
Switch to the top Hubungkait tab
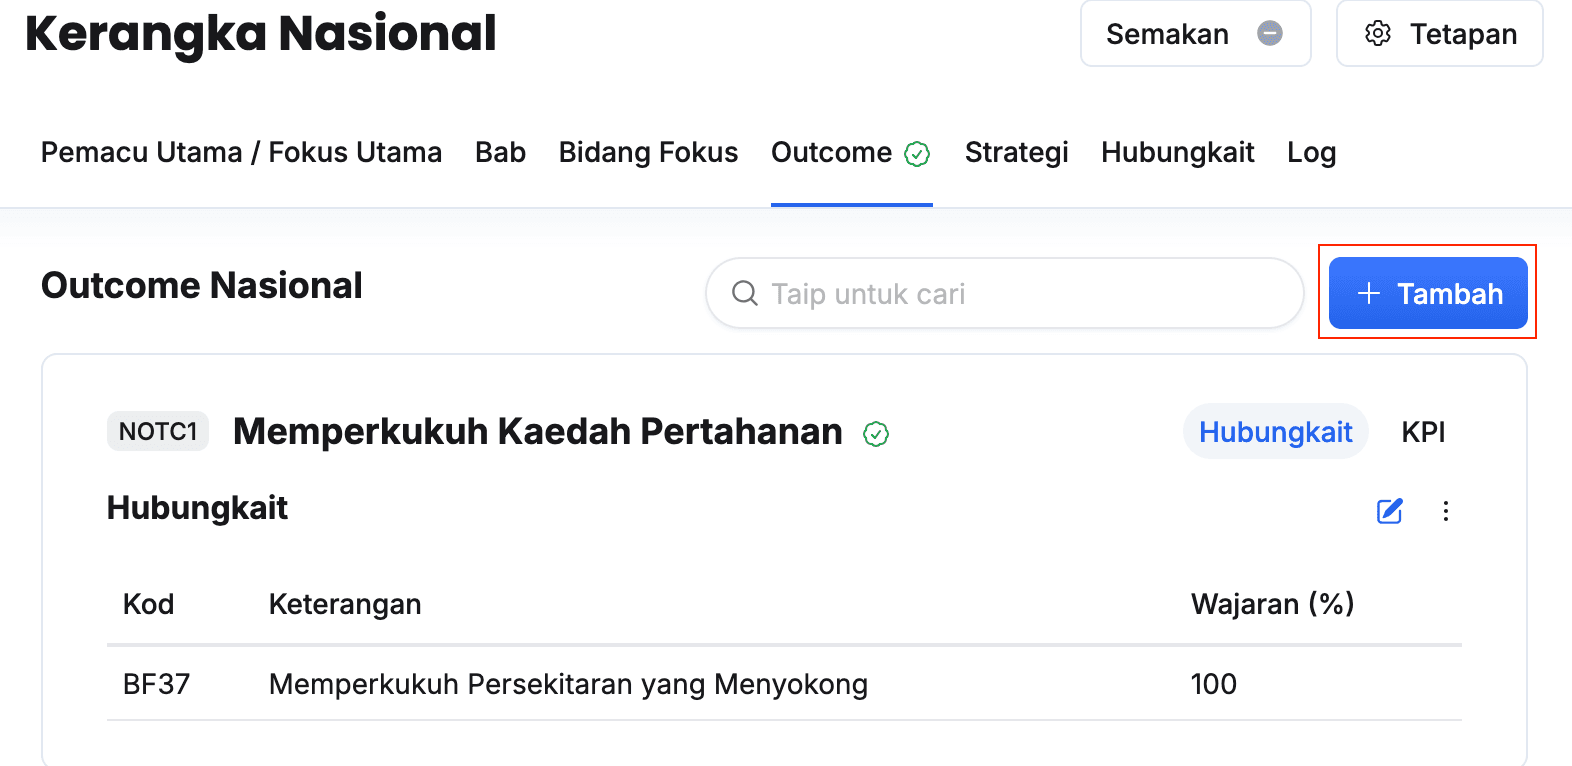[1177, 152]
